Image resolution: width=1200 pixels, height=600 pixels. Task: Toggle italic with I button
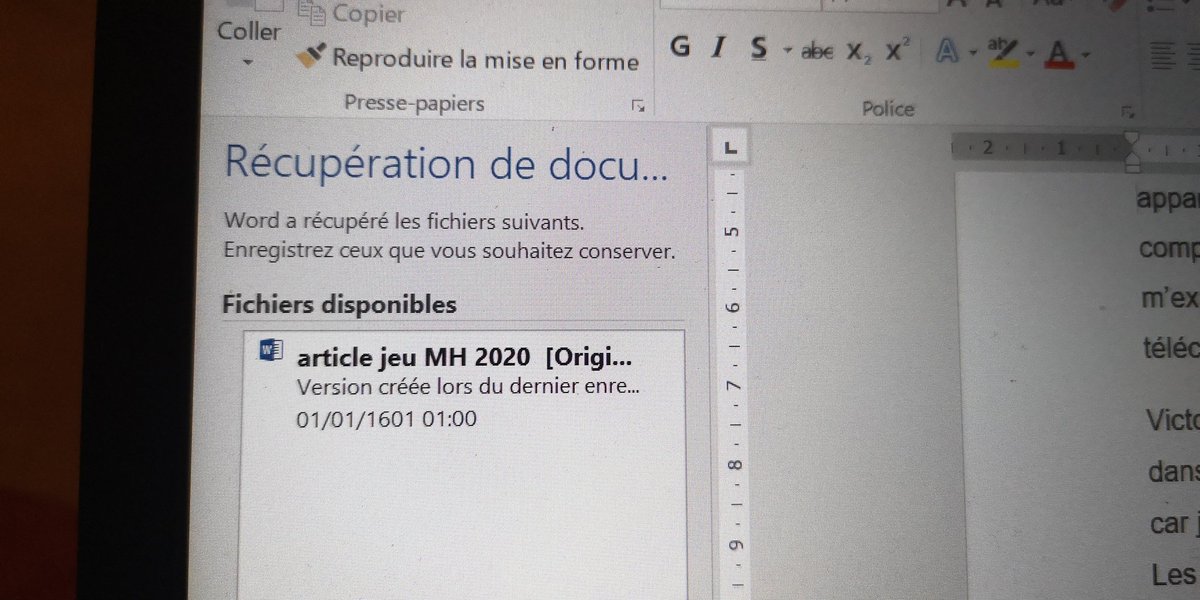point(716,49)
